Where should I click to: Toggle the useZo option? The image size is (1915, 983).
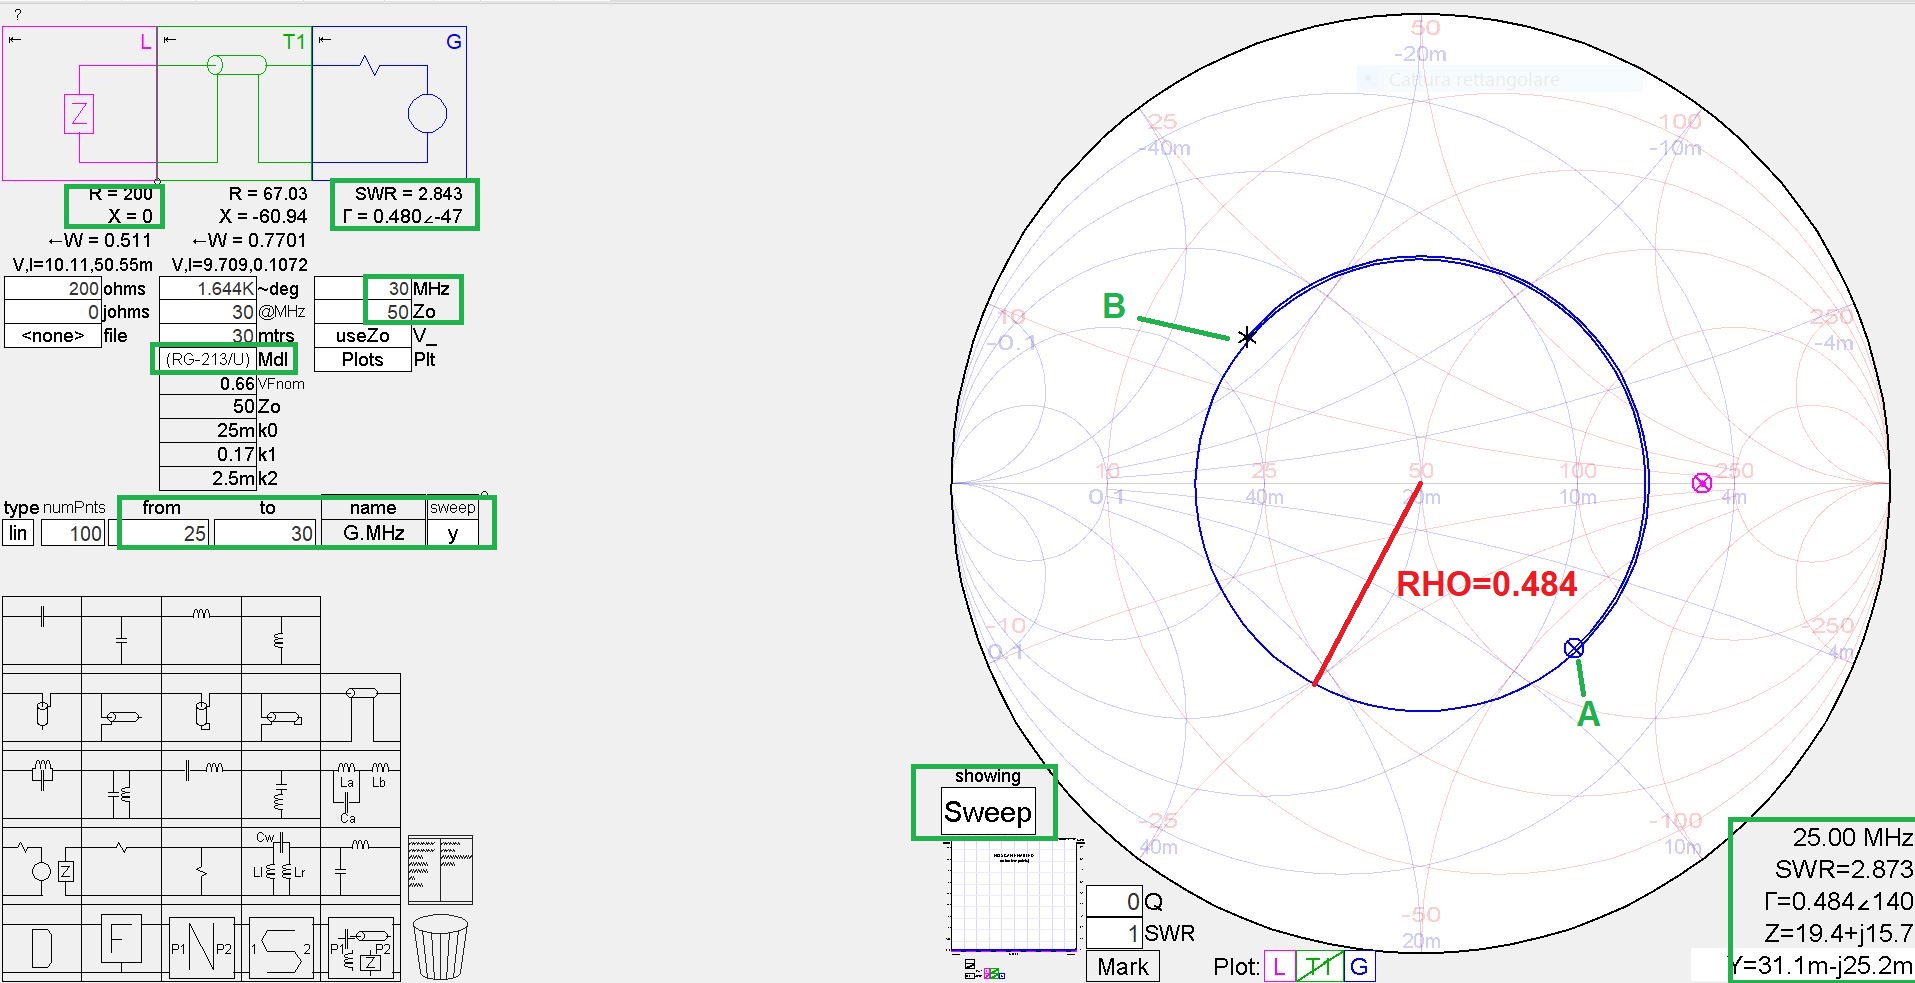(362, 336)
